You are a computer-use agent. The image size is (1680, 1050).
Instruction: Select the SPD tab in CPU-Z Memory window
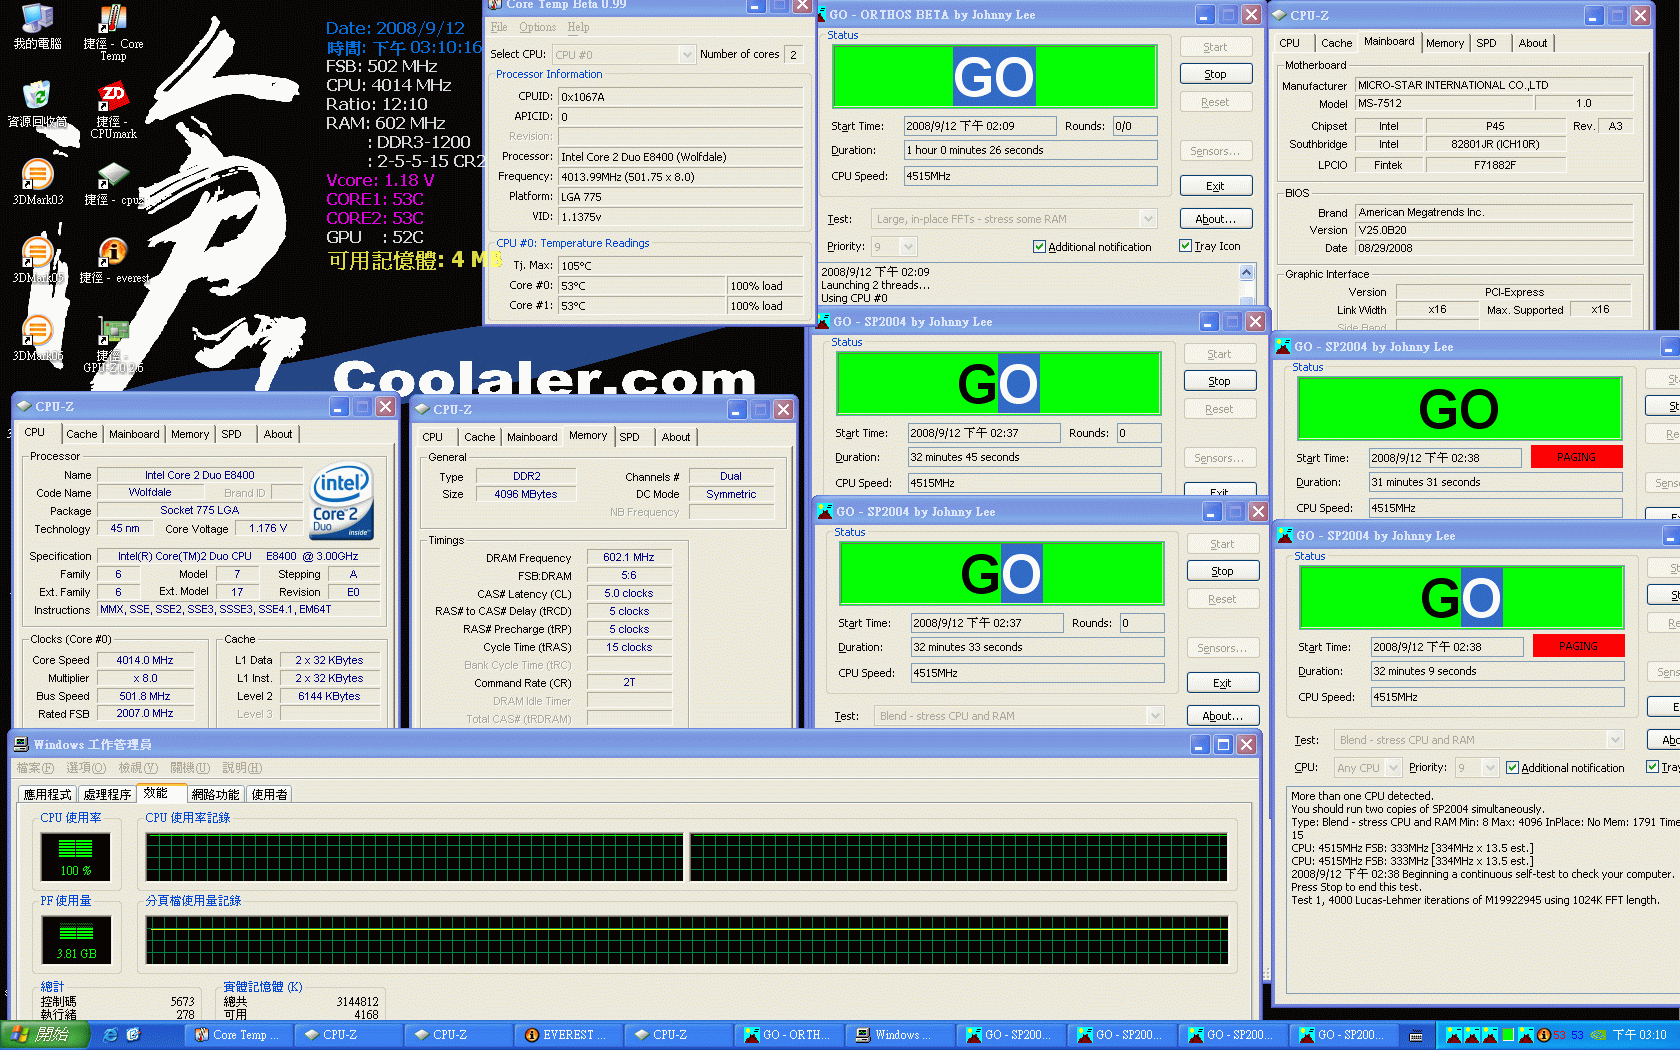[x=629, y=437]
